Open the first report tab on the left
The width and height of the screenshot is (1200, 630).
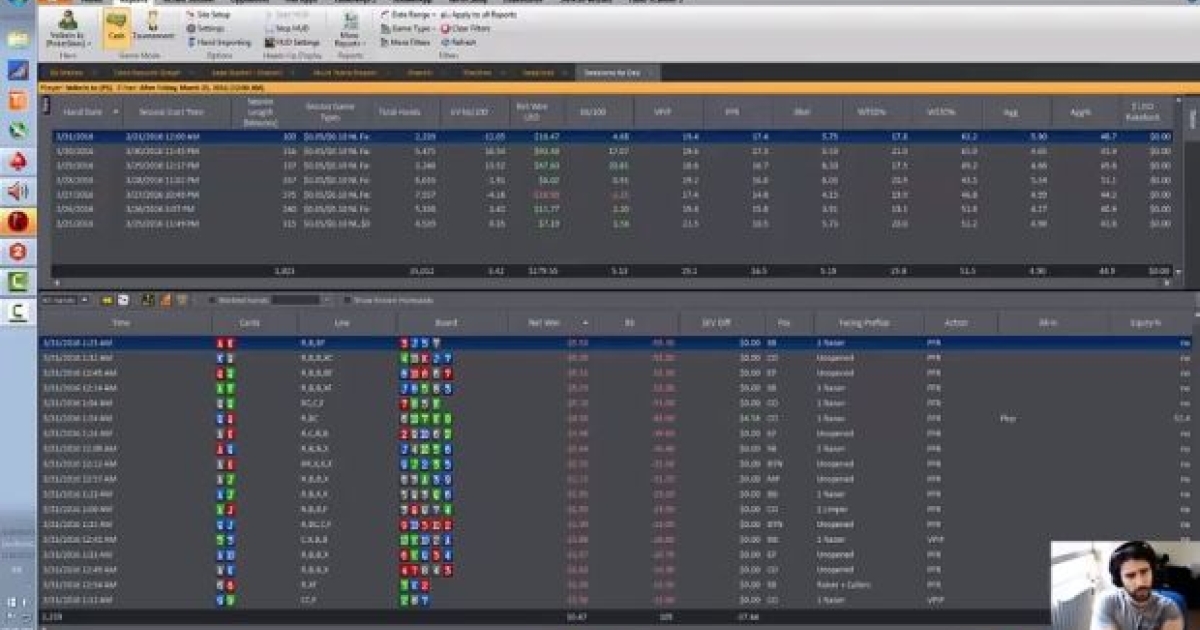click(x=67, y=73)
